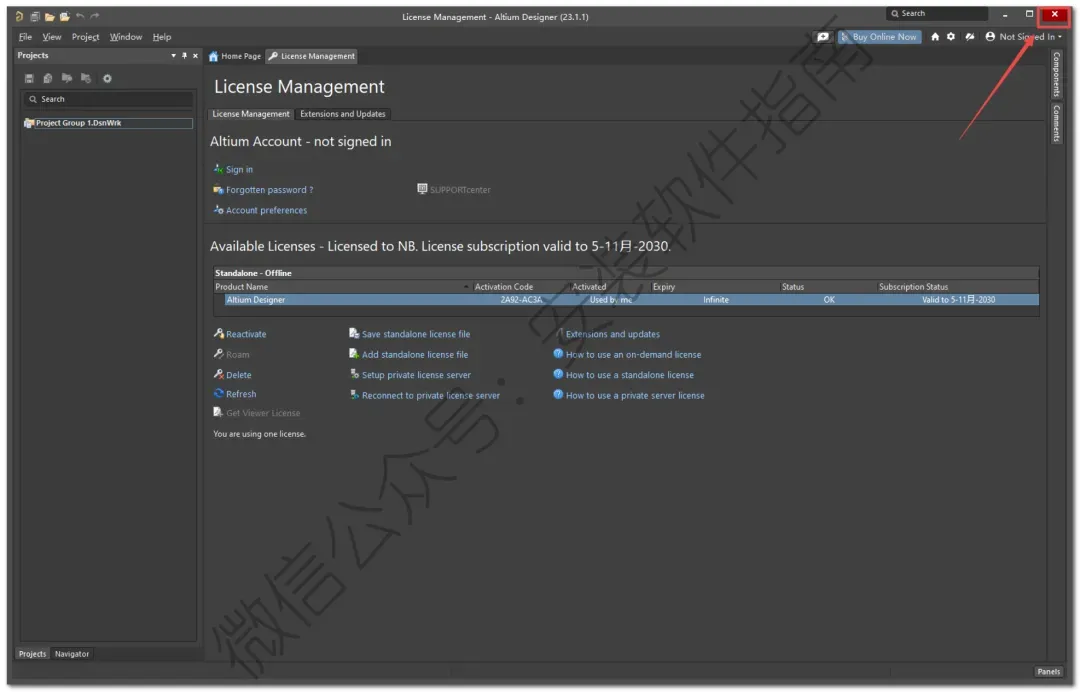Switch to the Home Page document tab
Screen dimensions: 1080x692
[235, 56]
